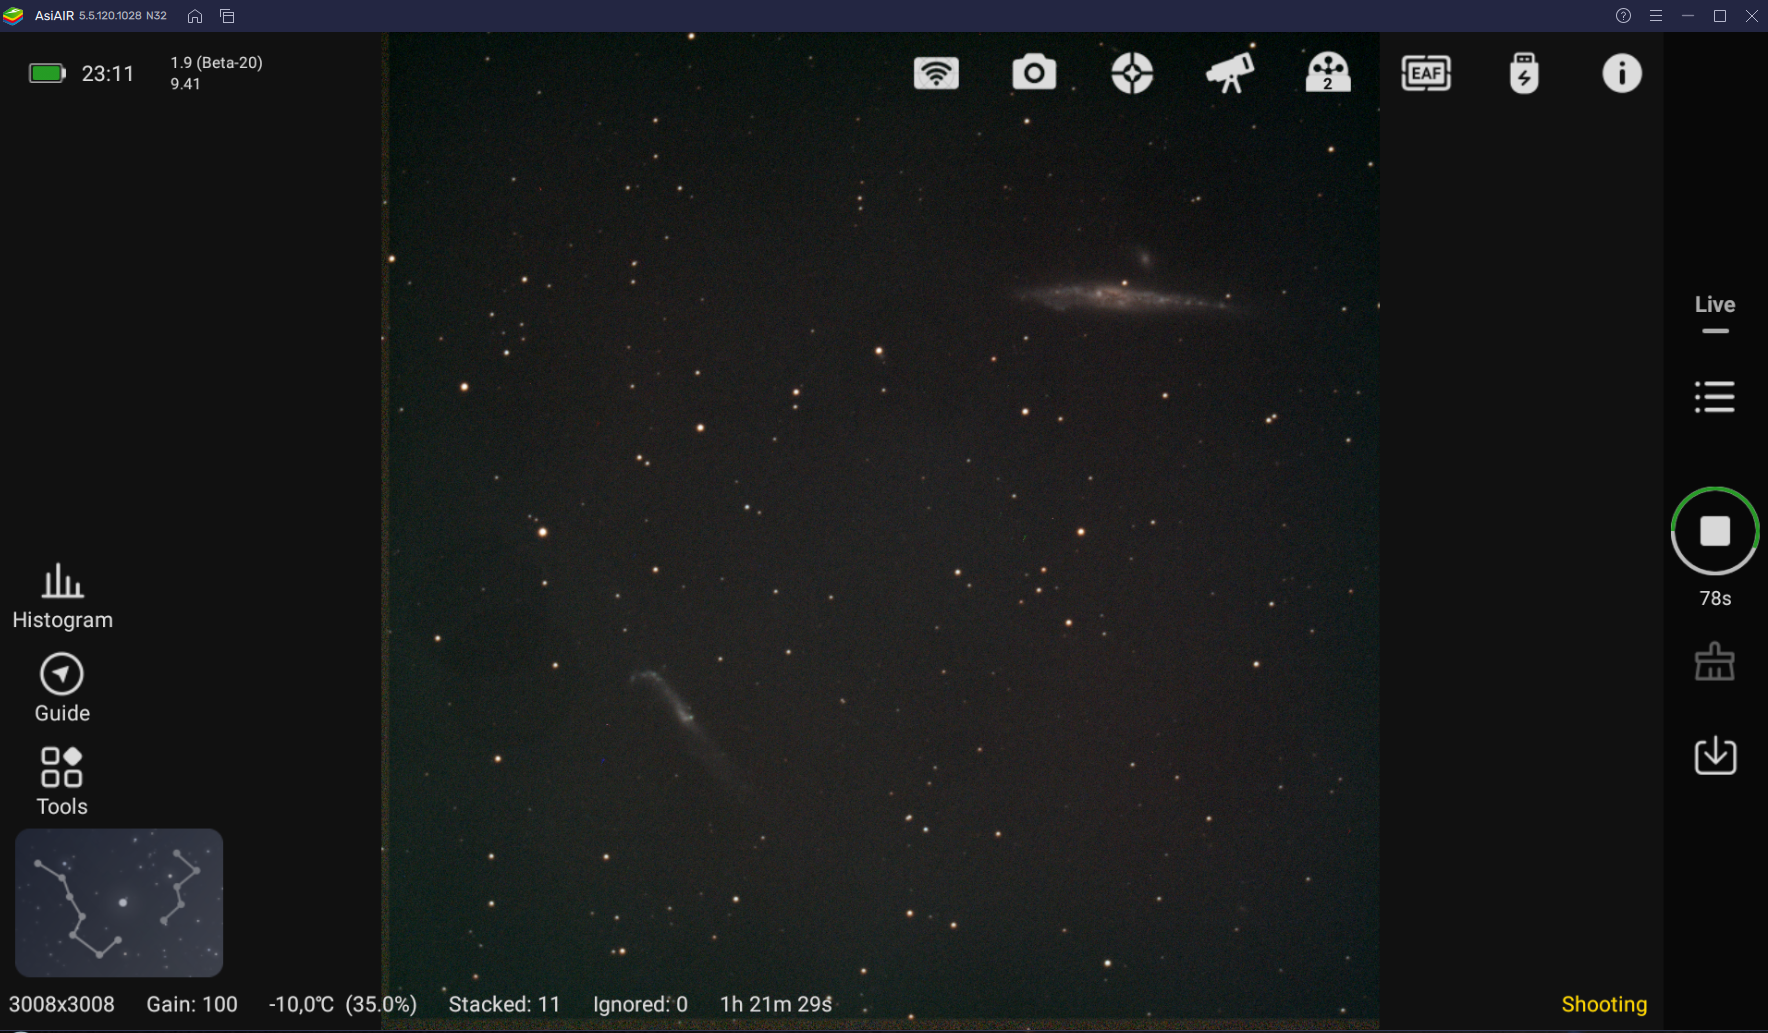Open the shooting settings list icon

(x=1715, y=397)
